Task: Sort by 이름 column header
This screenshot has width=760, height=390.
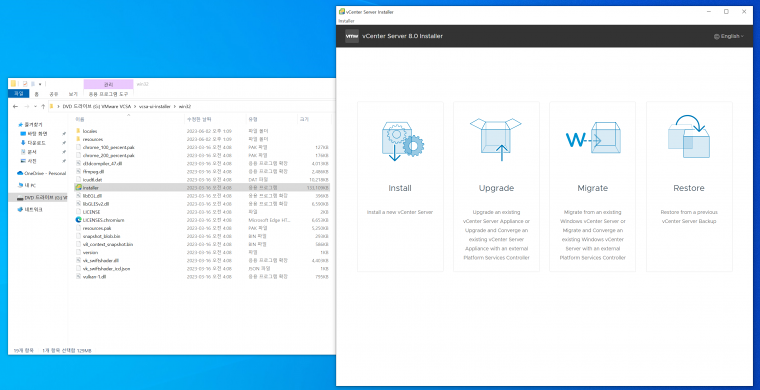Action: (x=80, y=119)
